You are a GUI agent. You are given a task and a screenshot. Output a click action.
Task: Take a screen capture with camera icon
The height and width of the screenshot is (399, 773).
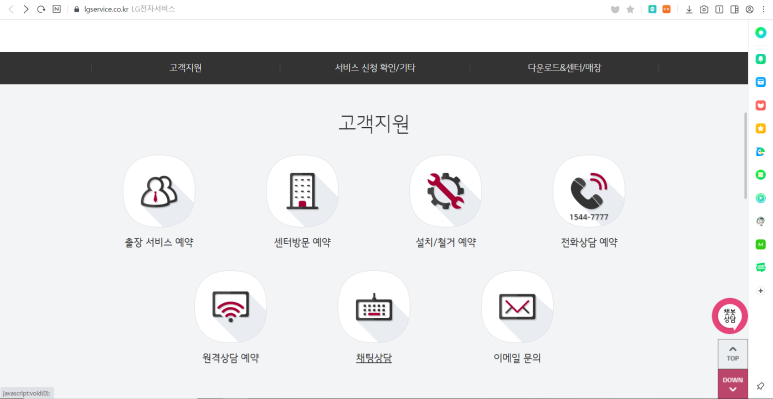[x=704, y=9]
